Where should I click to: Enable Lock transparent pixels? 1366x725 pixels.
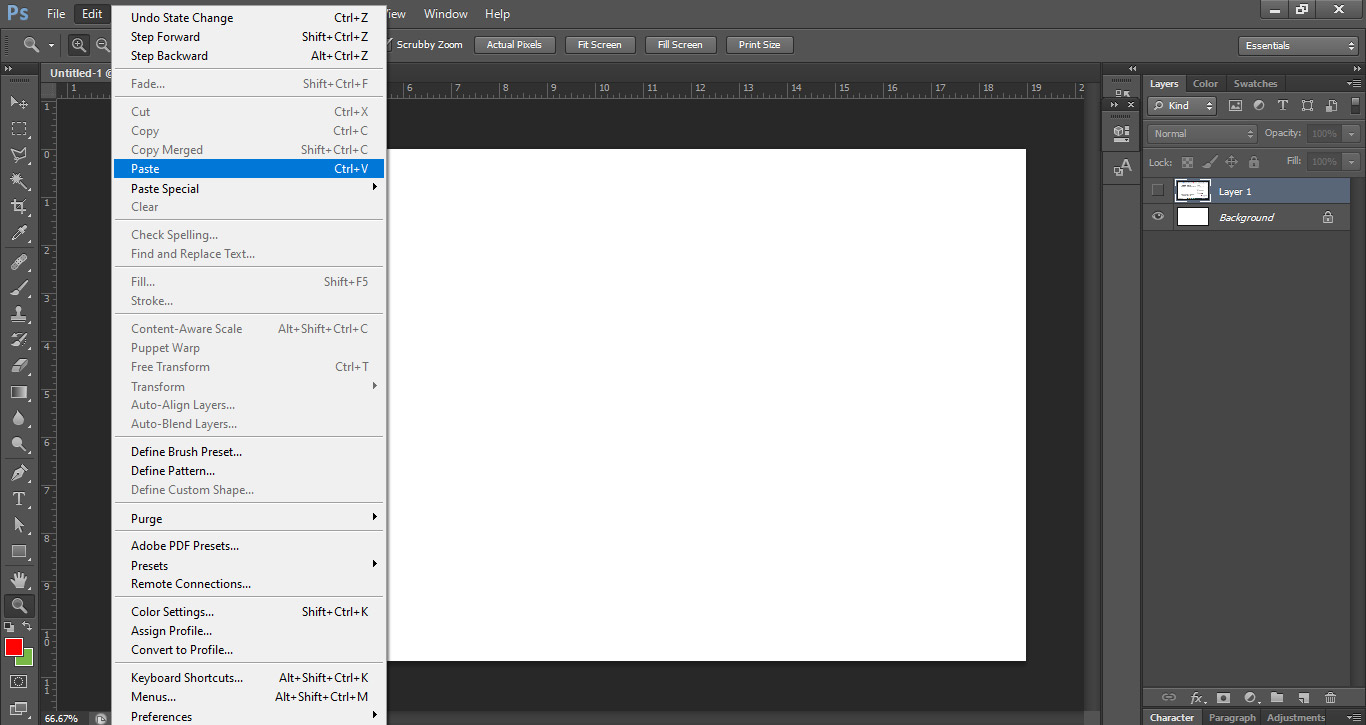coord(1185,161)
